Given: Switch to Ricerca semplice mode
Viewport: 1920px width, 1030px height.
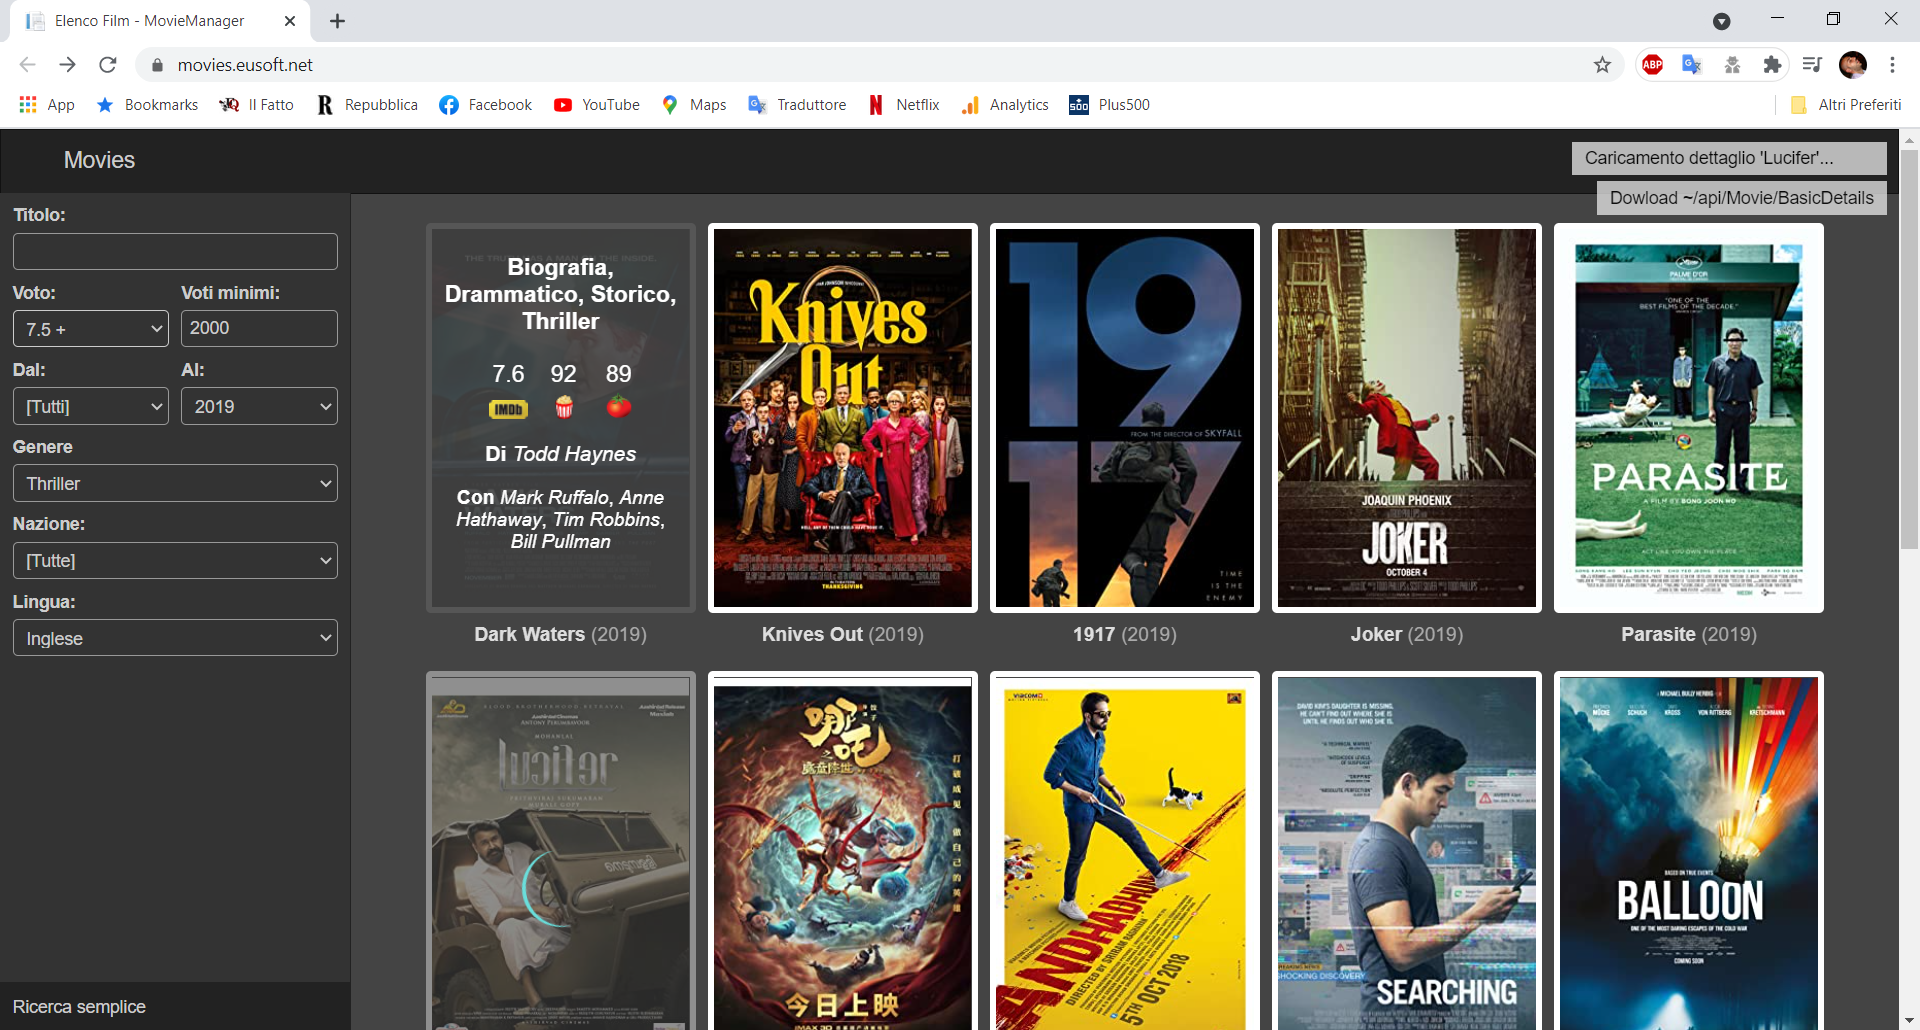Looking at the screenshot, I should 79,1007.
